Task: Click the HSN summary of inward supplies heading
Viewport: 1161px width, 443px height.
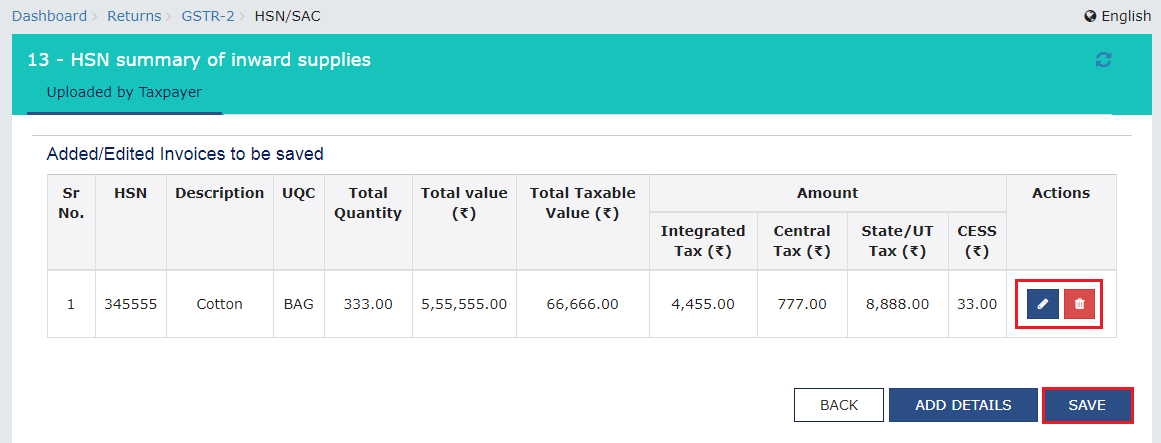Action: point(199,60)
